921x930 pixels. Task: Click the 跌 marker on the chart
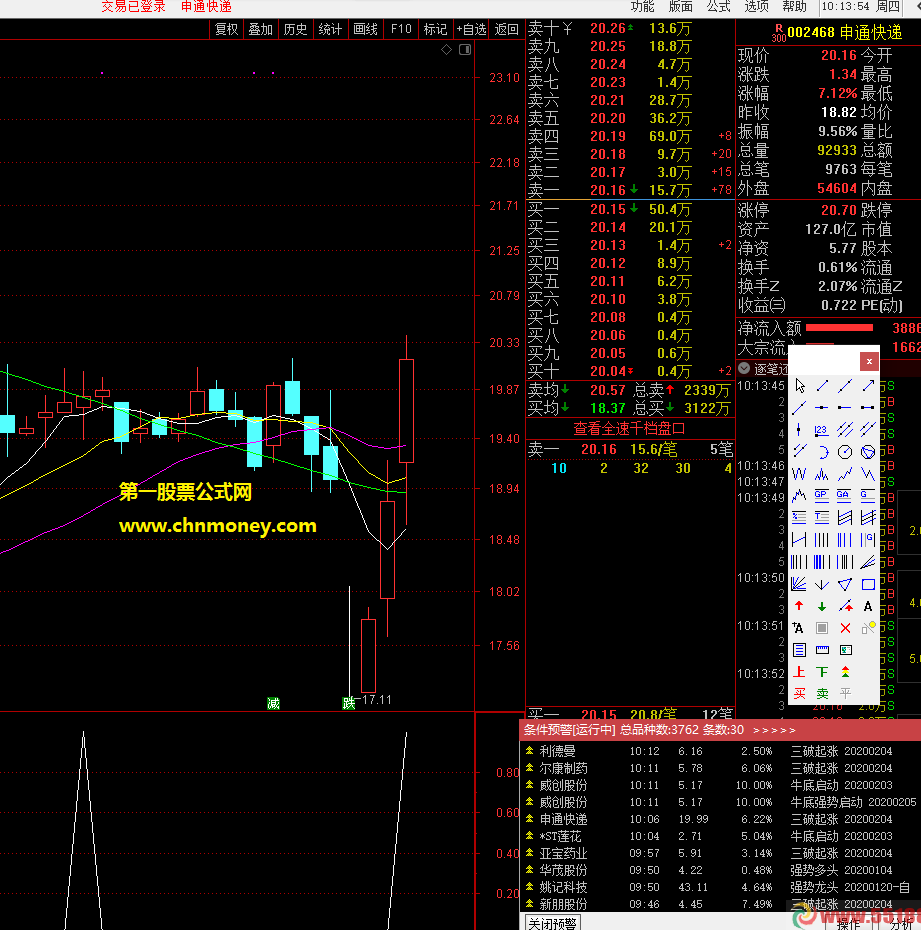(349, 703)
